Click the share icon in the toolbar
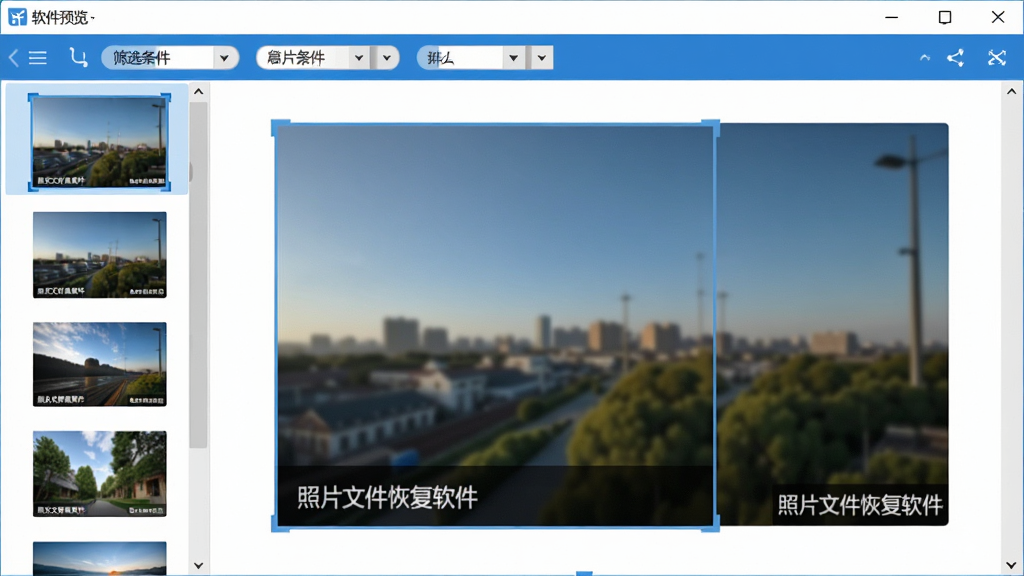Viewport: 1024px width, 576px height. point(955,57)
